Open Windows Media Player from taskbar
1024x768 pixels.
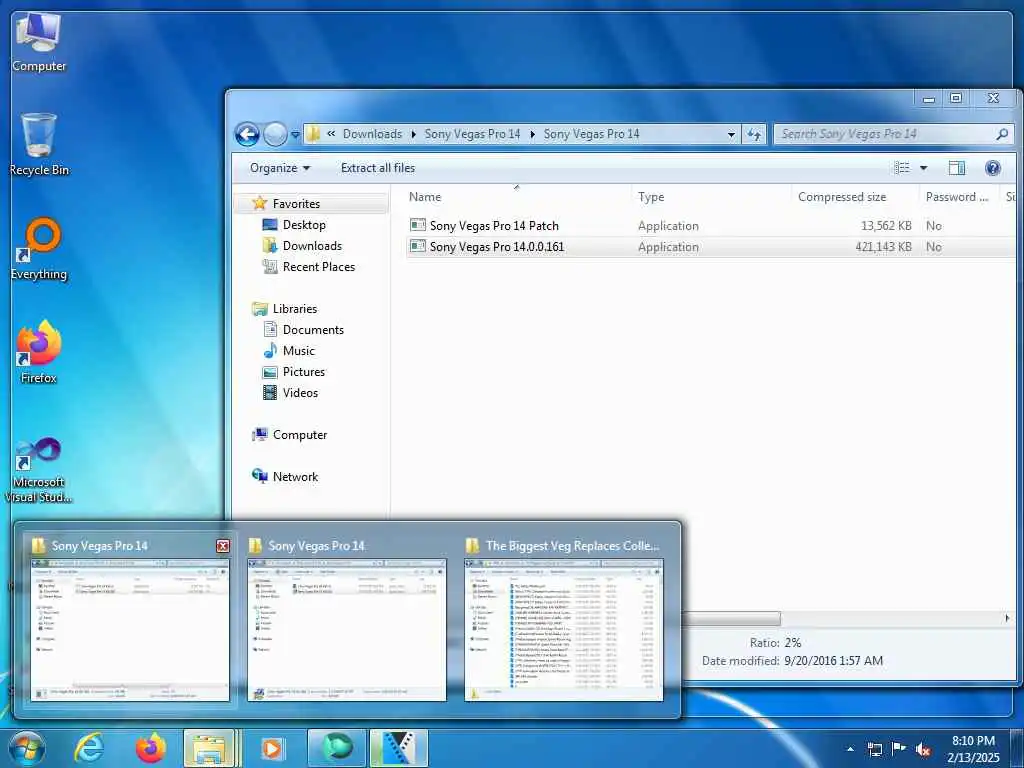coord(271,748)
